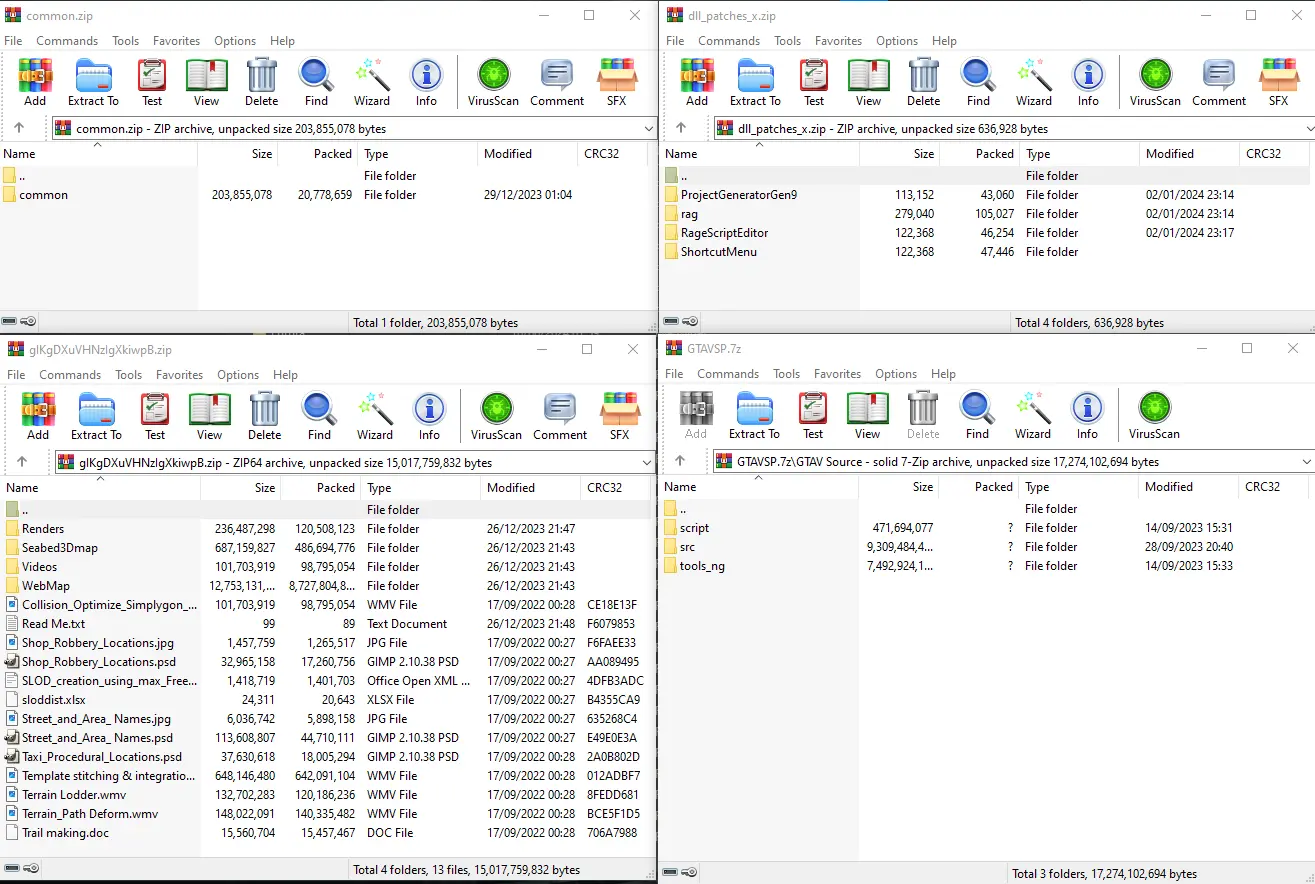Create SFX archive in common.zip window
Screen dimensions: 1315x884
616,82
